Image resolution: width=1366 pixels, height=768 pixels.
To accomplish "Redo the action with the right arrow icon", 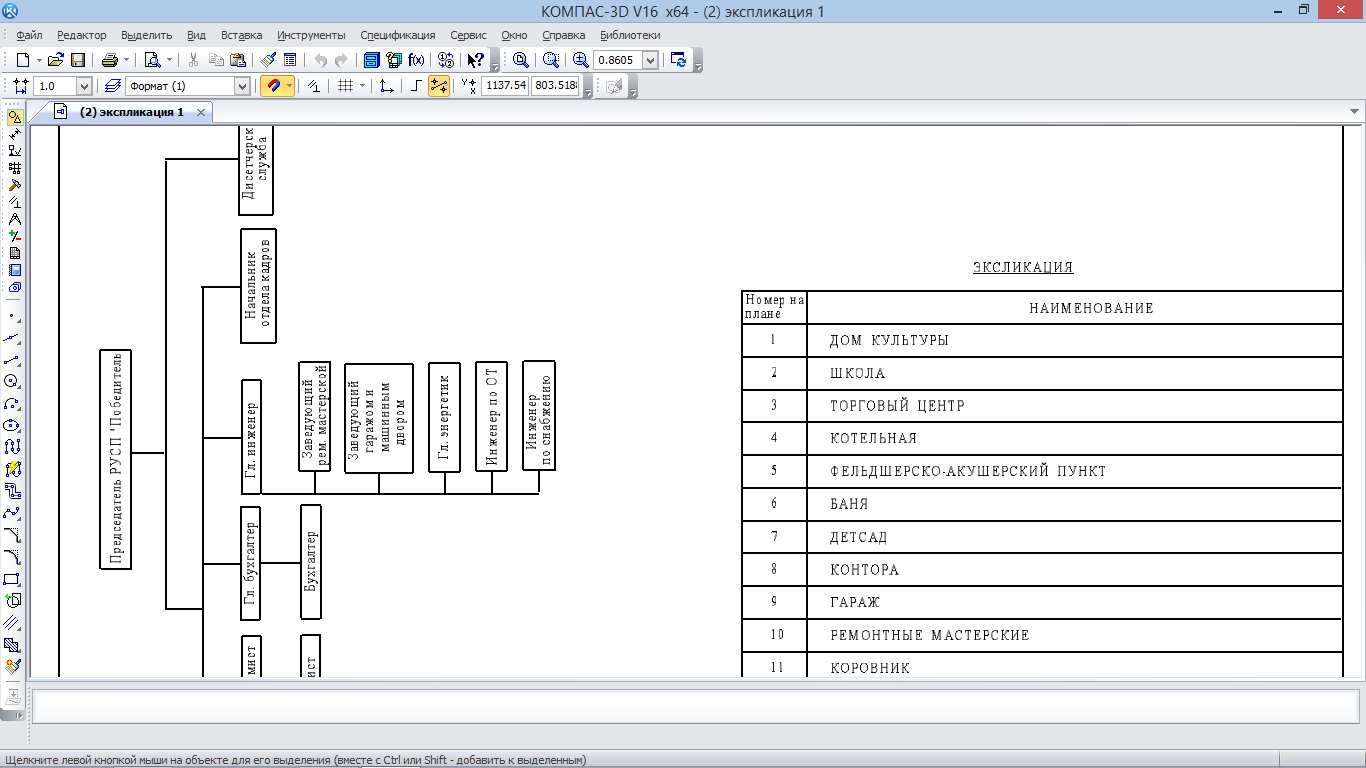I will tap(341, 60).
